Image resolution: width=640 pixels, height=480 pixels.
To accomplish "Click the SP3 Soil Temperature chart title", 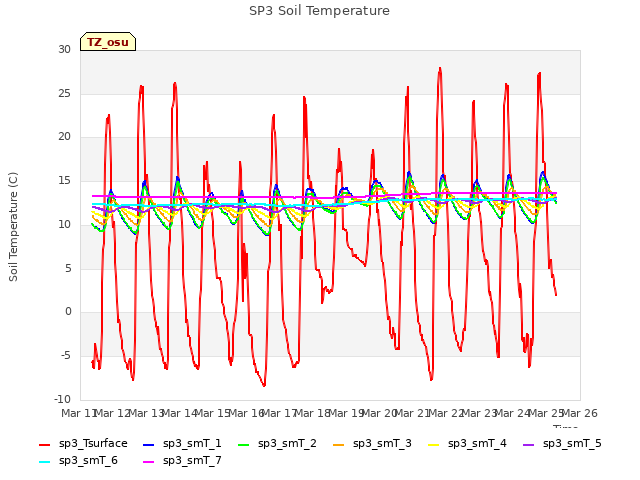I will (x=319, y=11).
